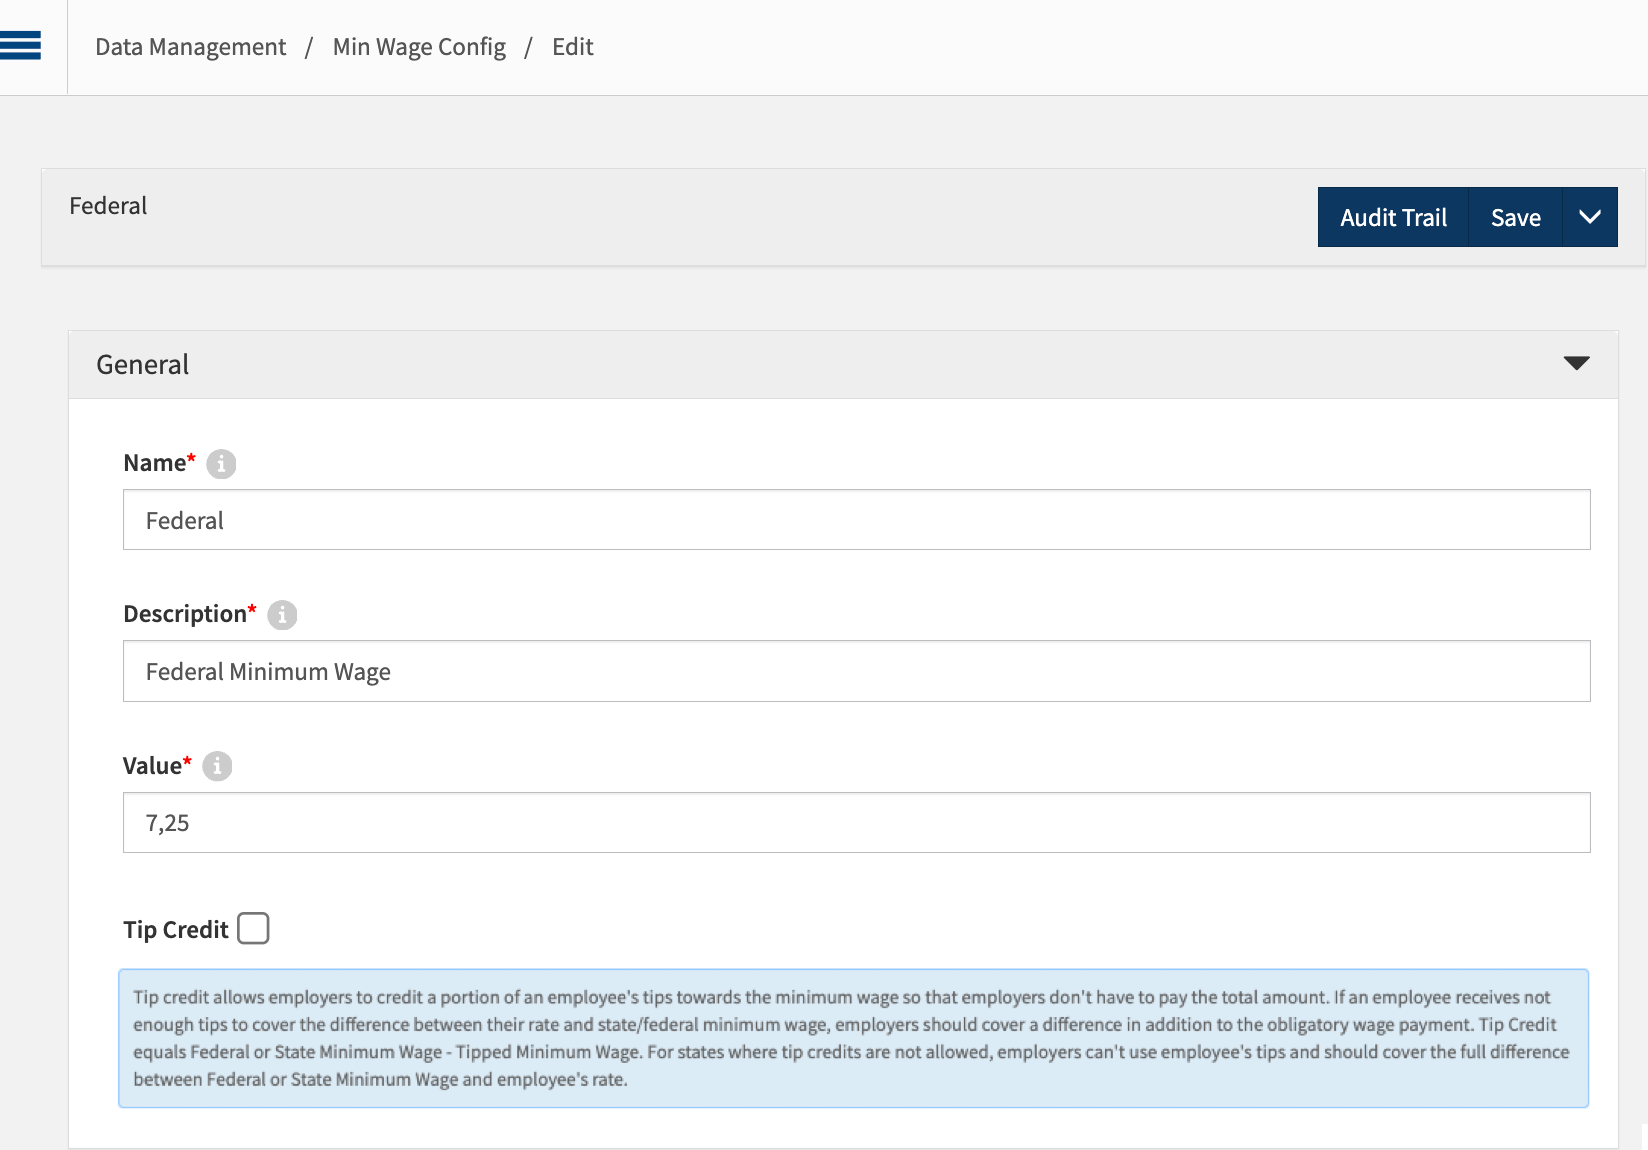Click the info icon next to Name
The image size is (1648, 1150).
coord(222,463)
